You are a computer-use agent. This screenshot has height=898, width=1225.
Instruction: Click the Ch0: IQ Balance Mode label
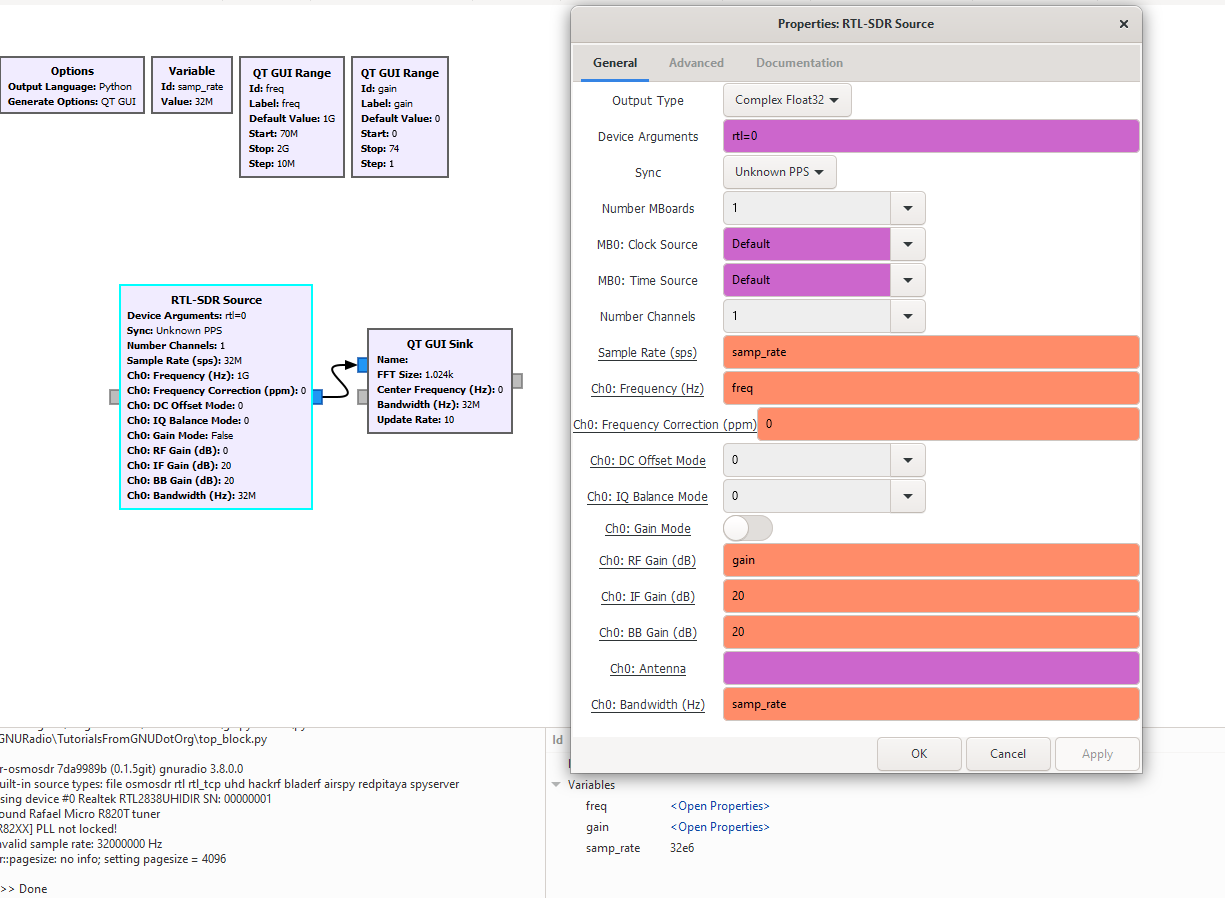[647, 496]
